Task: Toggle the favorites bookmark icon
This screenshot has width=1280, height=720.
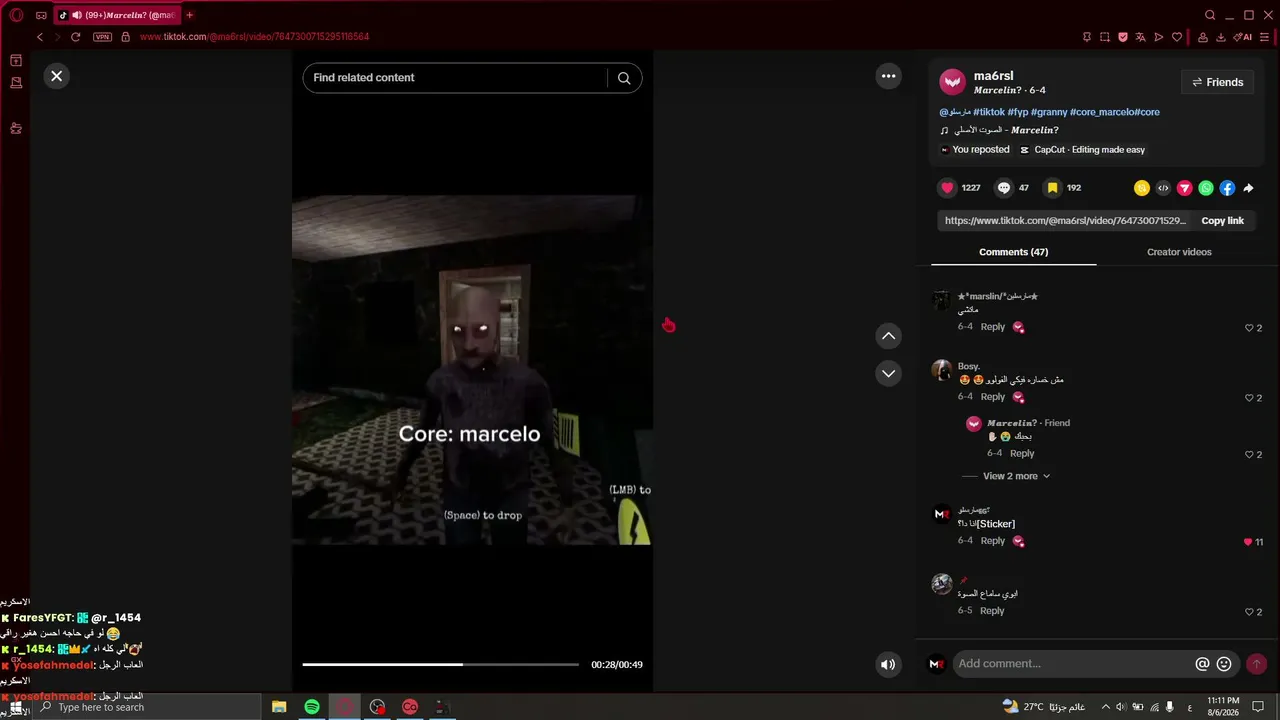Action: (1052, 188)
